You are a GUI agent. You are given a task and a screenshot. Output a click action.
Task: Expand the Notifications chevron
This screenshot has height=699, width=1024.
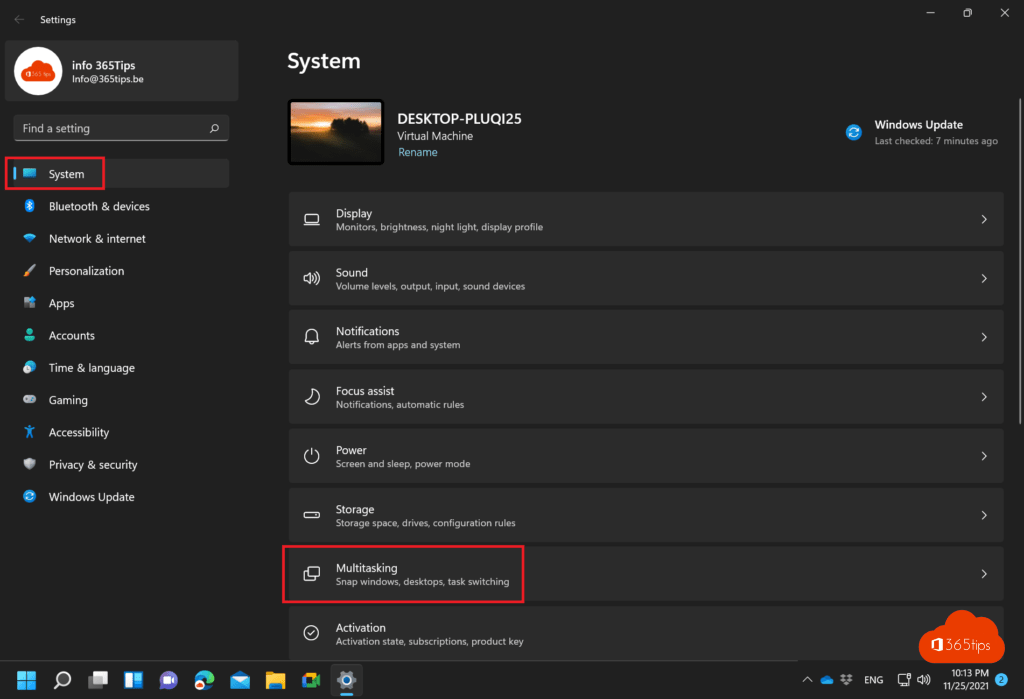click(x=984, y=337)
